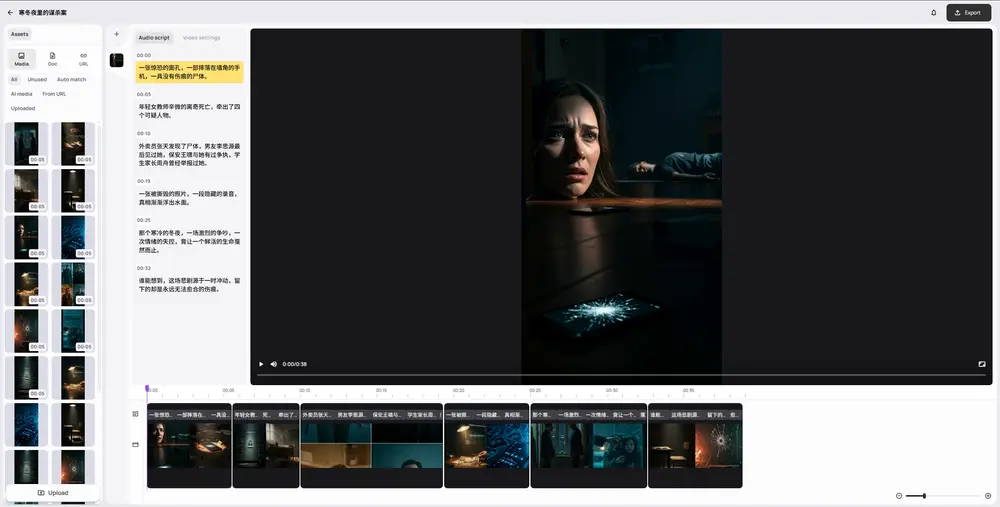This screenshot has width=1000, height=507.
Task: Click the plus icon beside Audio script
Action: (116, 34)
